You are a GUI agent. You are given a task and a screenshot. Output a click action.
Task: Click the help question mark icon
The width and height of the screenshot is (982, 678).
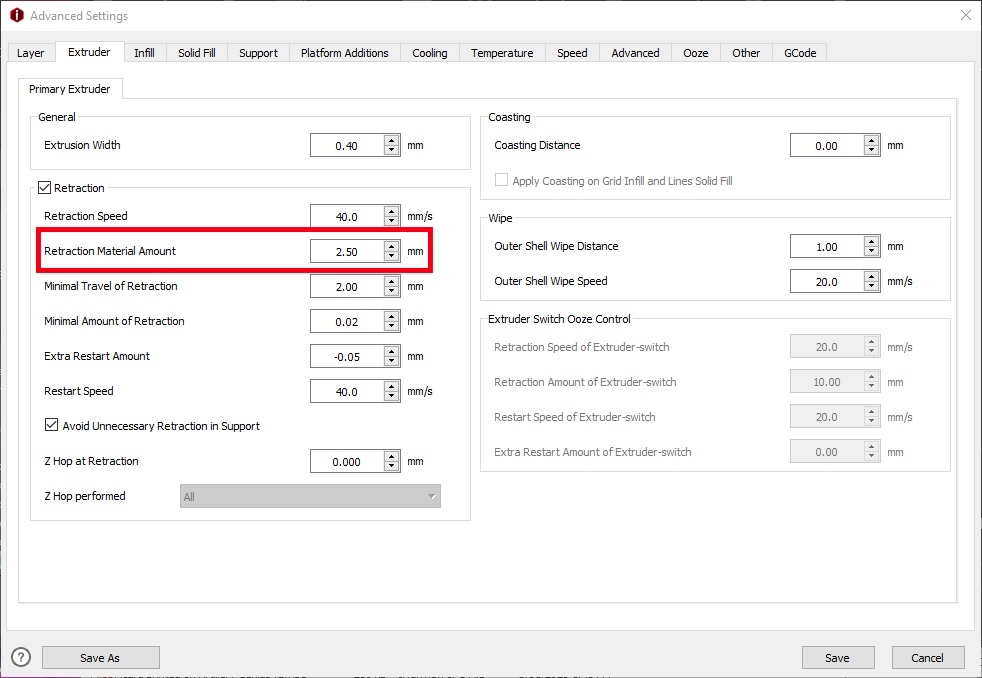pos(21,657)
